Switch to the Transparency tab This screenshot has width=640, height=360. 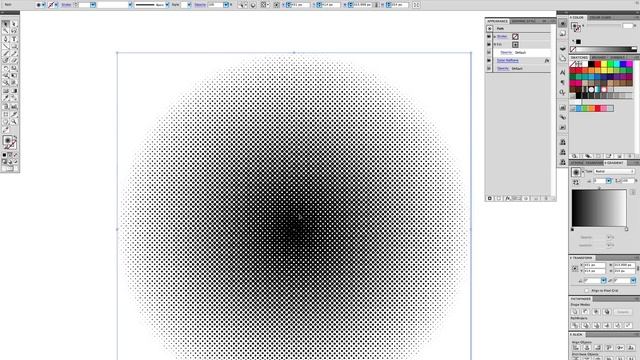(x=593, y=163)
